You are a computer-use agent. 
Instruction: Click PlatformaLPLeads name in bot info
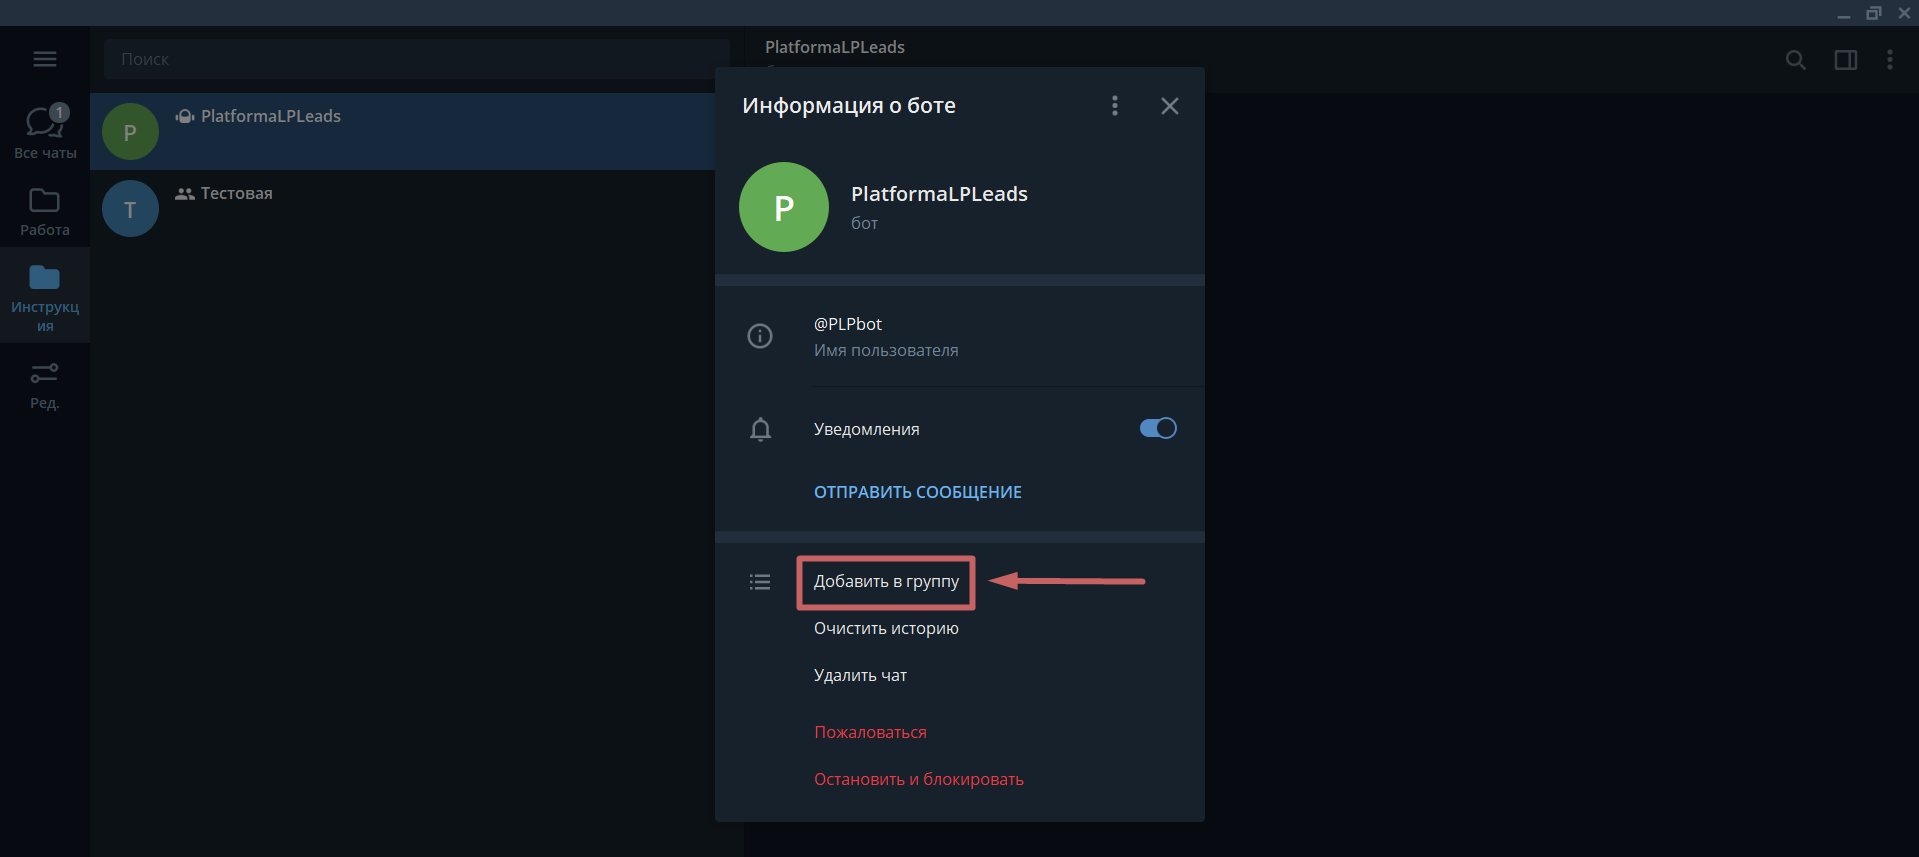[x=939, y=194]
